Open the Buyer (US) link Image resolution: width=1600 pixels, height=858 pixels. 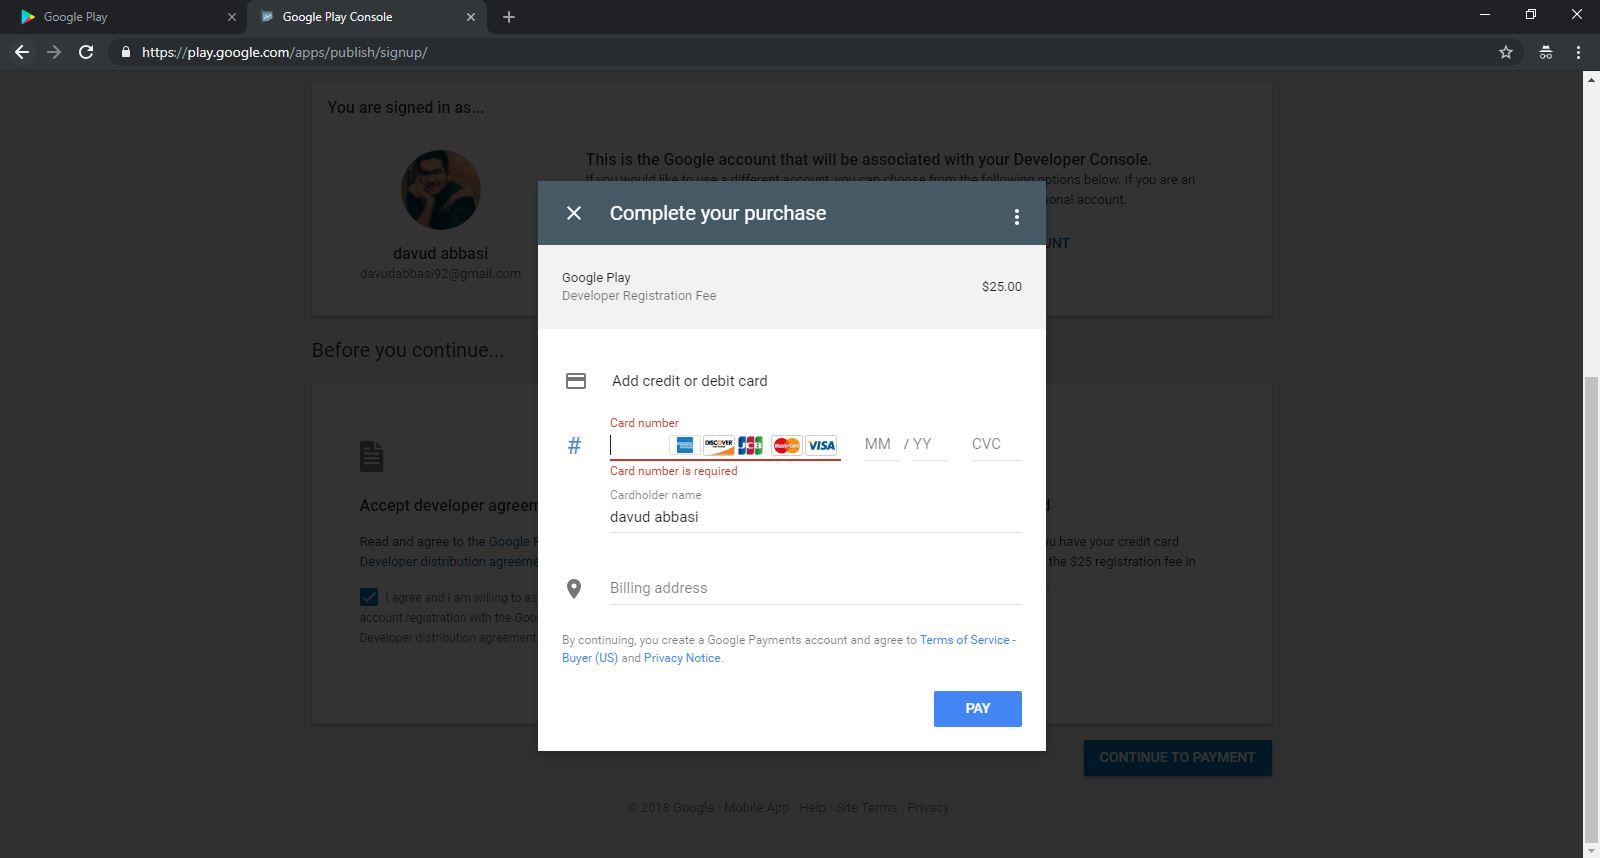point(590,658)
